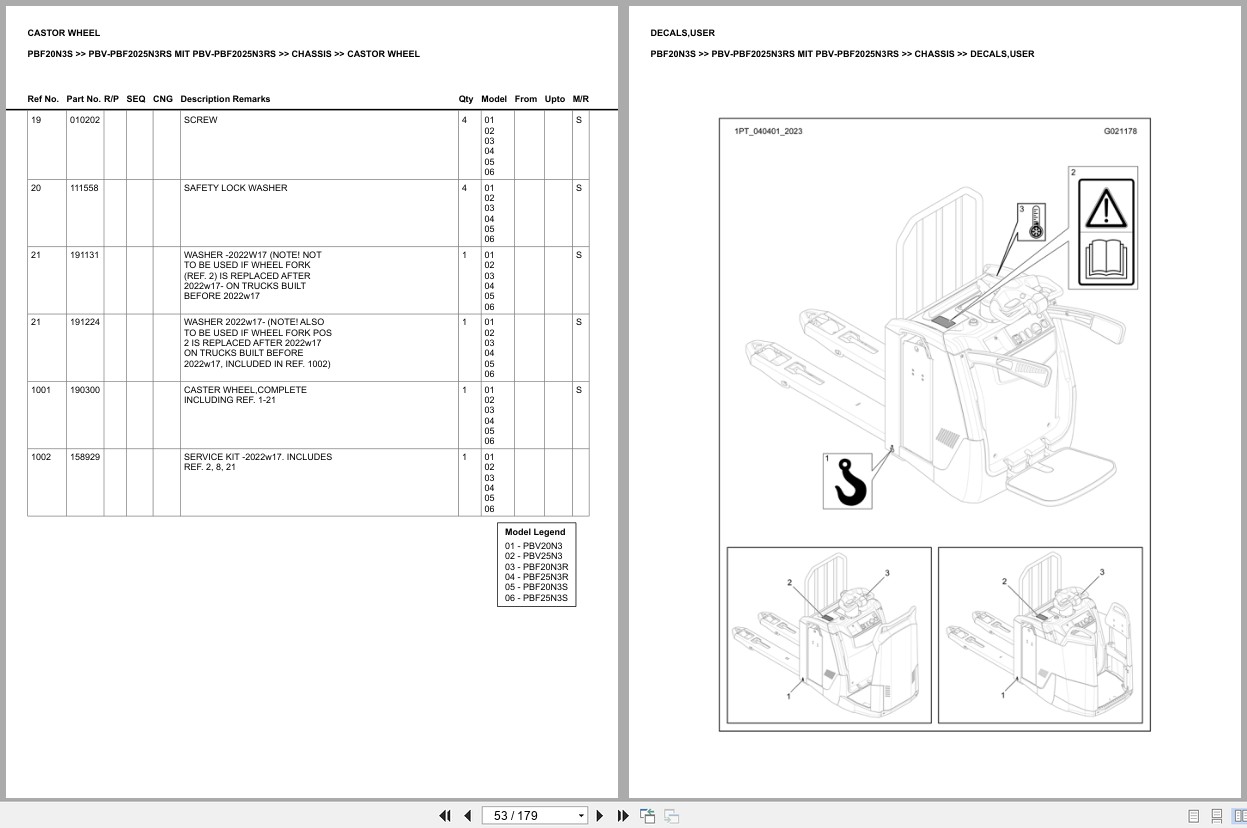This screenshot has width=1247, height=828.
Task: Switch to continuous page view
Action: click(x=1216, y=816)
